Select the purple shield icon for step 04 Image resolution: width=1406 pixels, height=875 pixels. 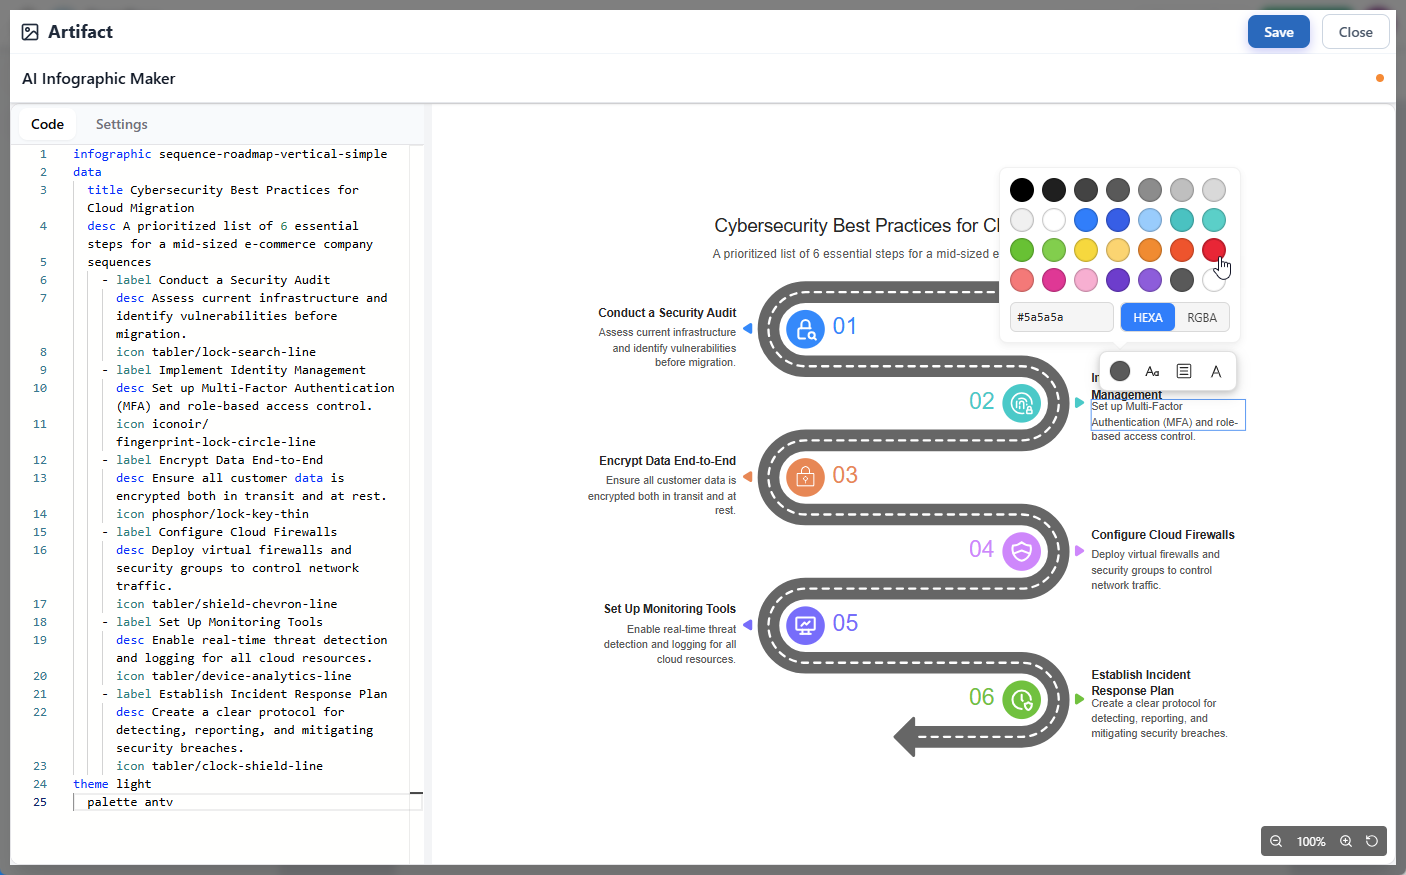1021,551
